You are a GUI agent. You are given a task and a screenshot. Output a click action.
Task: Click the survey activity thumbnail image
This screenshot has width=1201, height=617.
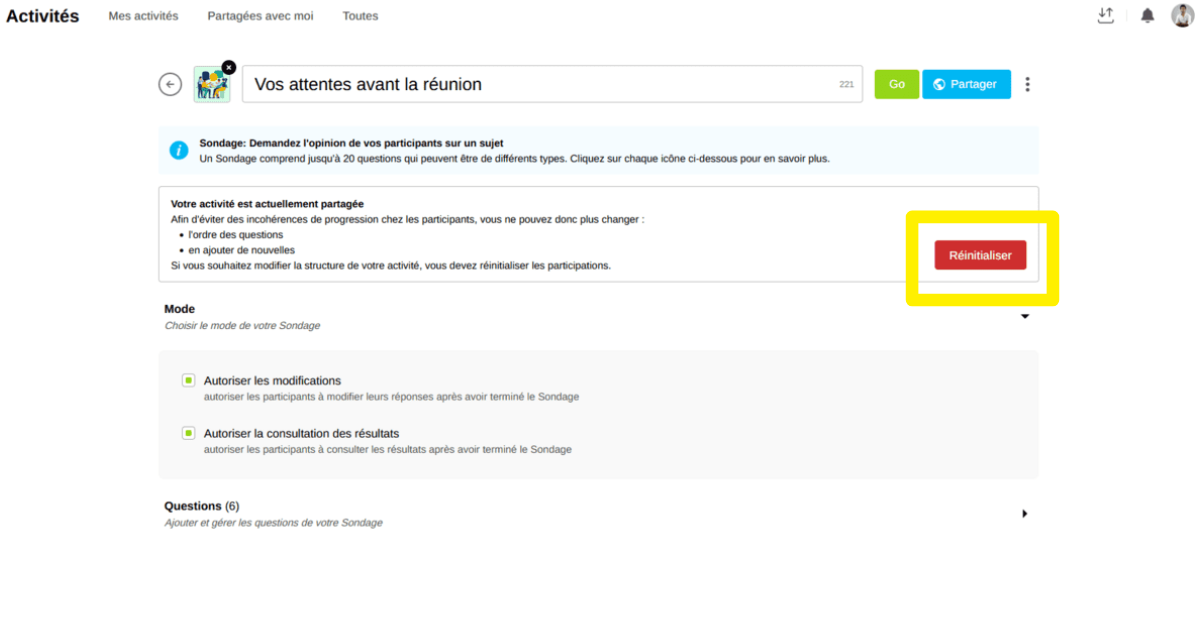[x=210, y=86]
